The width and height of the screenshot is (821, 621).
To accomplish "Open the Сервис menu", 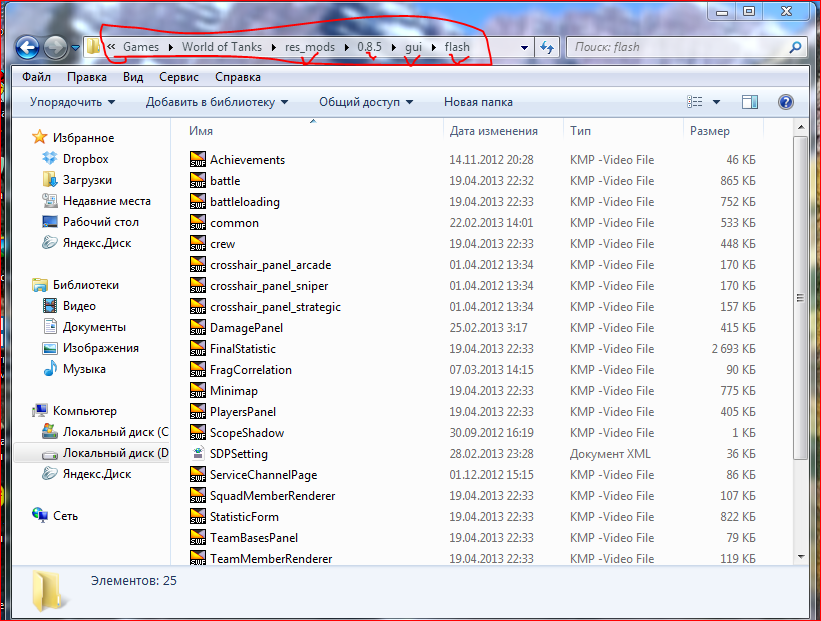I will [x=179, y=77].
